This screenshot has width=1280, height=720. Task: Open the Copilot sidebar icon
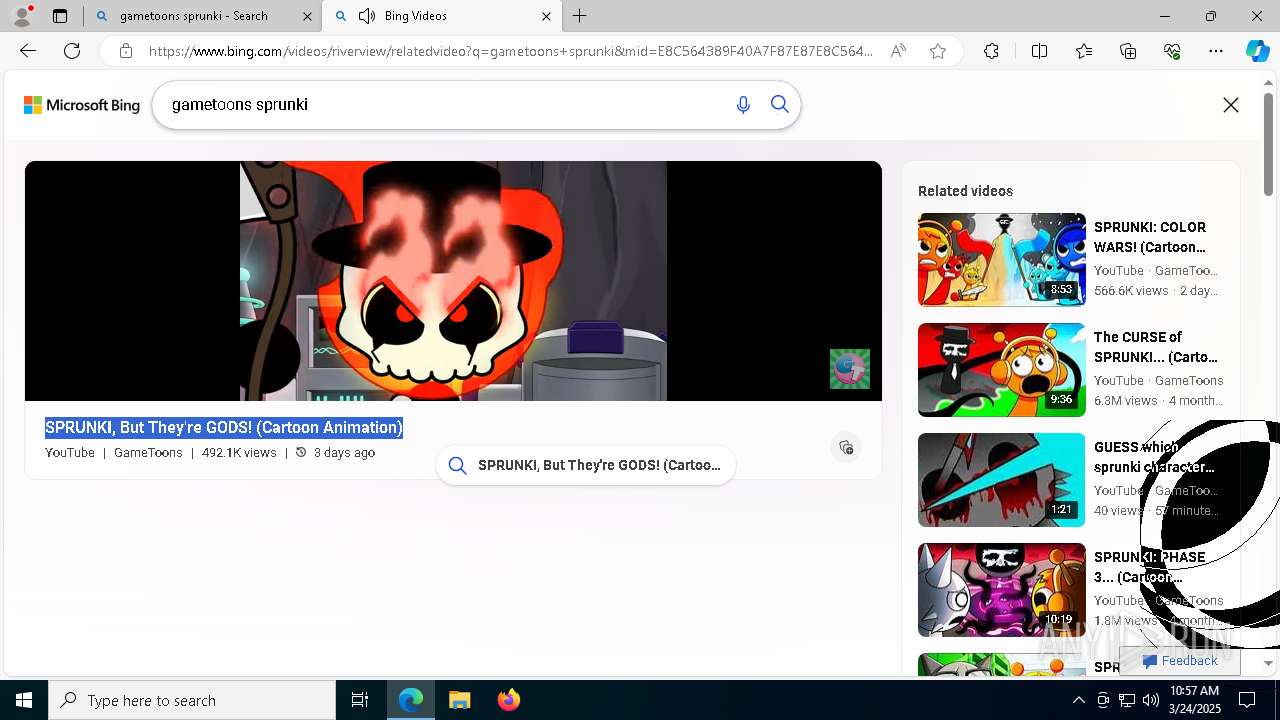1257,51
